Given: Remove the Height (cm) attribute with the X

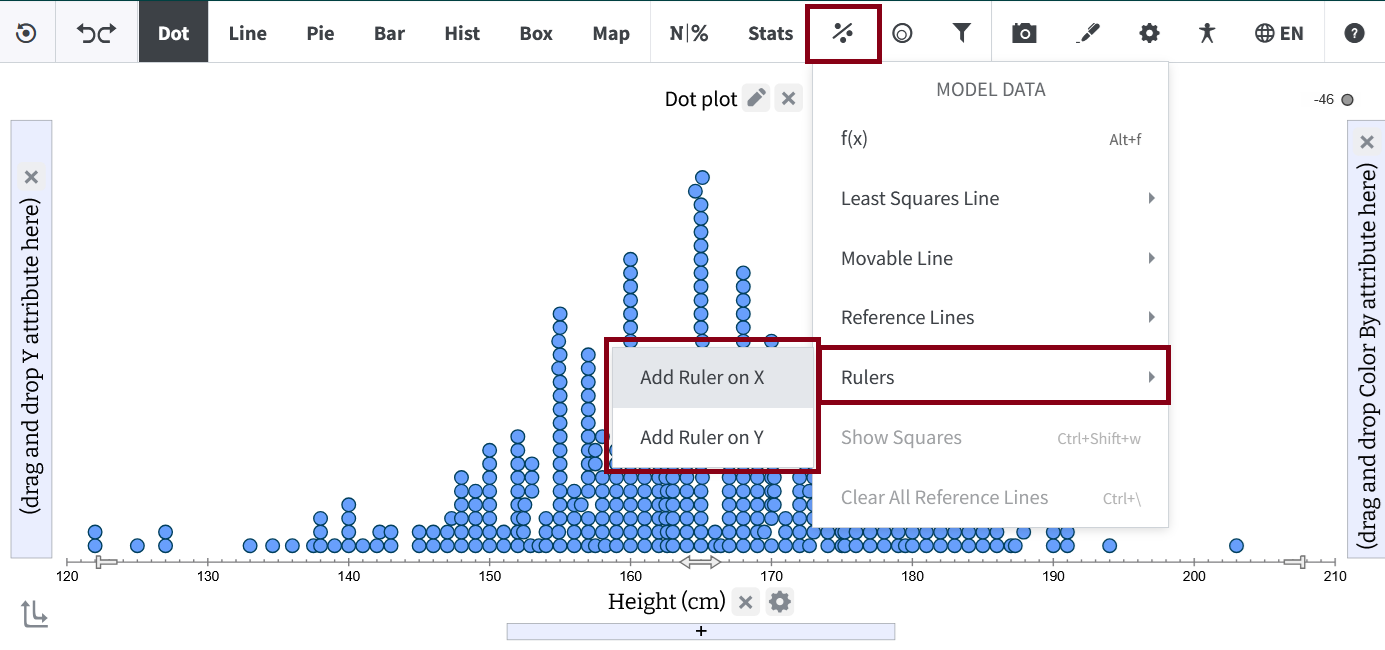Looking at the screenshot, I should point(745,602).
